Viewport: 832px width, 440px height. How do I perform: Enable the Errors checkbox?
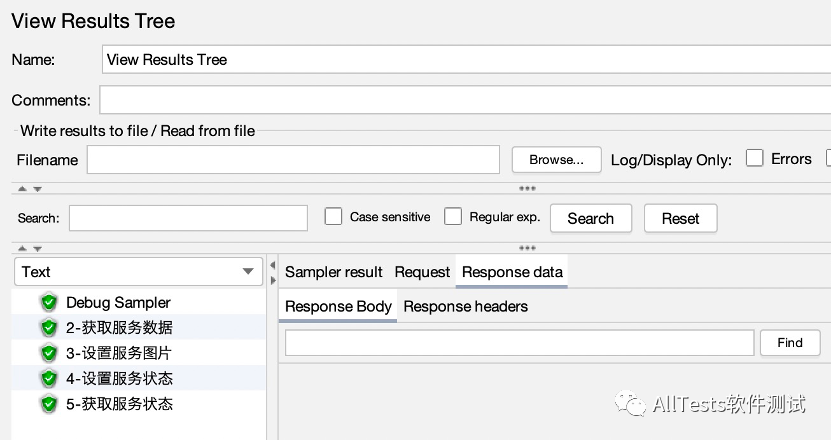(755, 158)
